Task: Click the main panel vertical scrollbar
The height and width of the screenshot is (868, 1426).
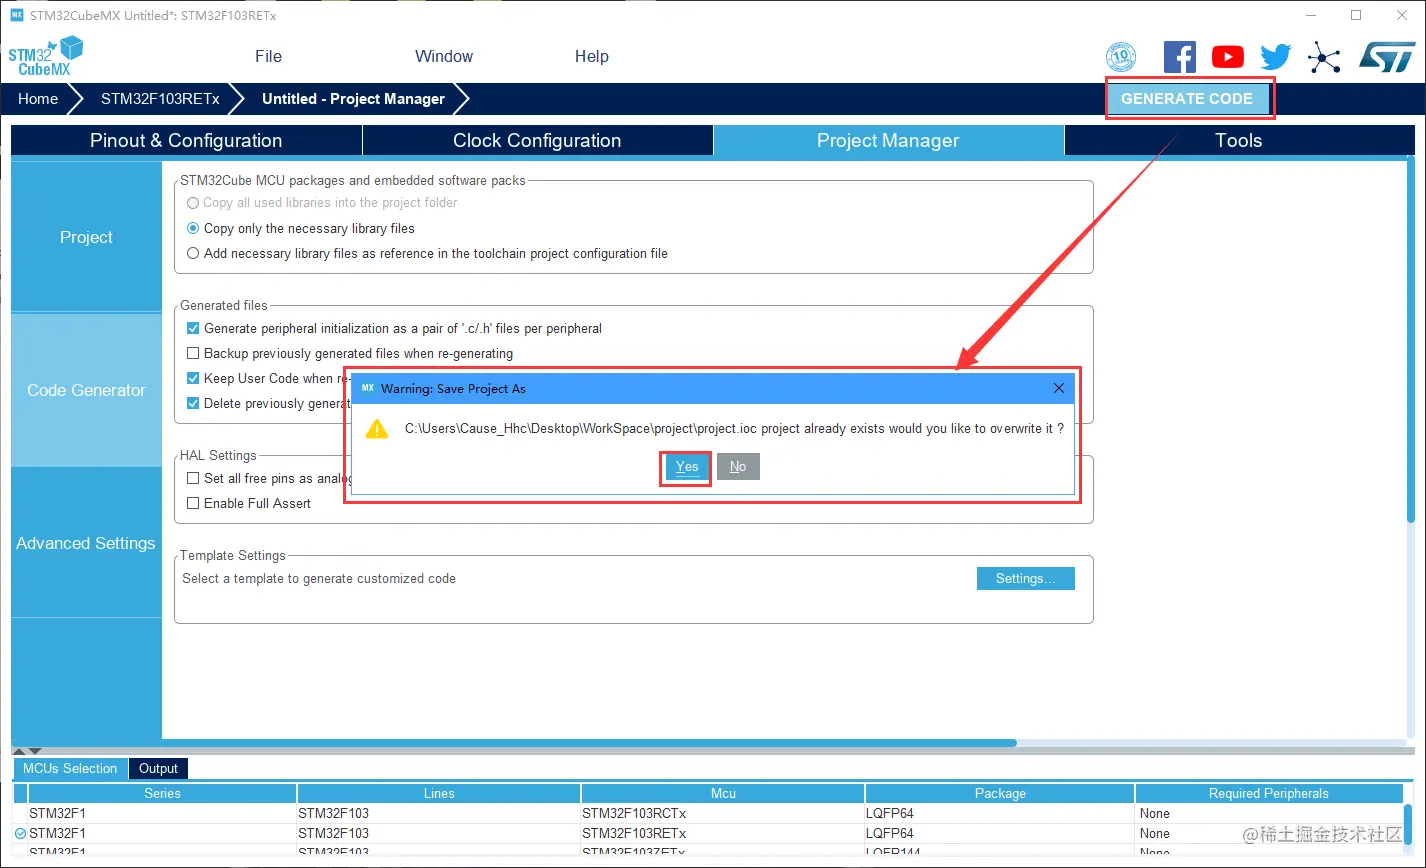Action: [1410, 340]
